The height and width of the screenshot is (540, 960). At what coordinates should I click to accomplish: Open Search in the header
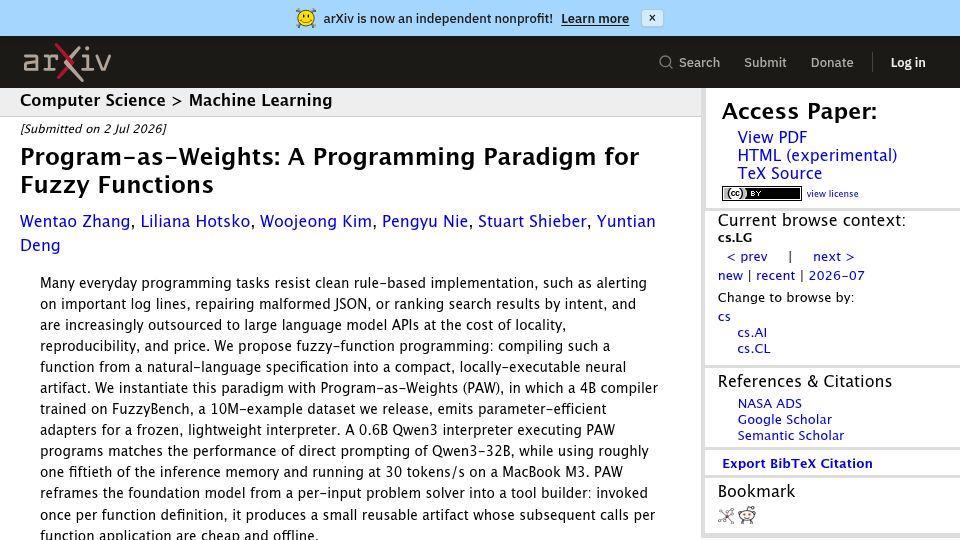689,62
